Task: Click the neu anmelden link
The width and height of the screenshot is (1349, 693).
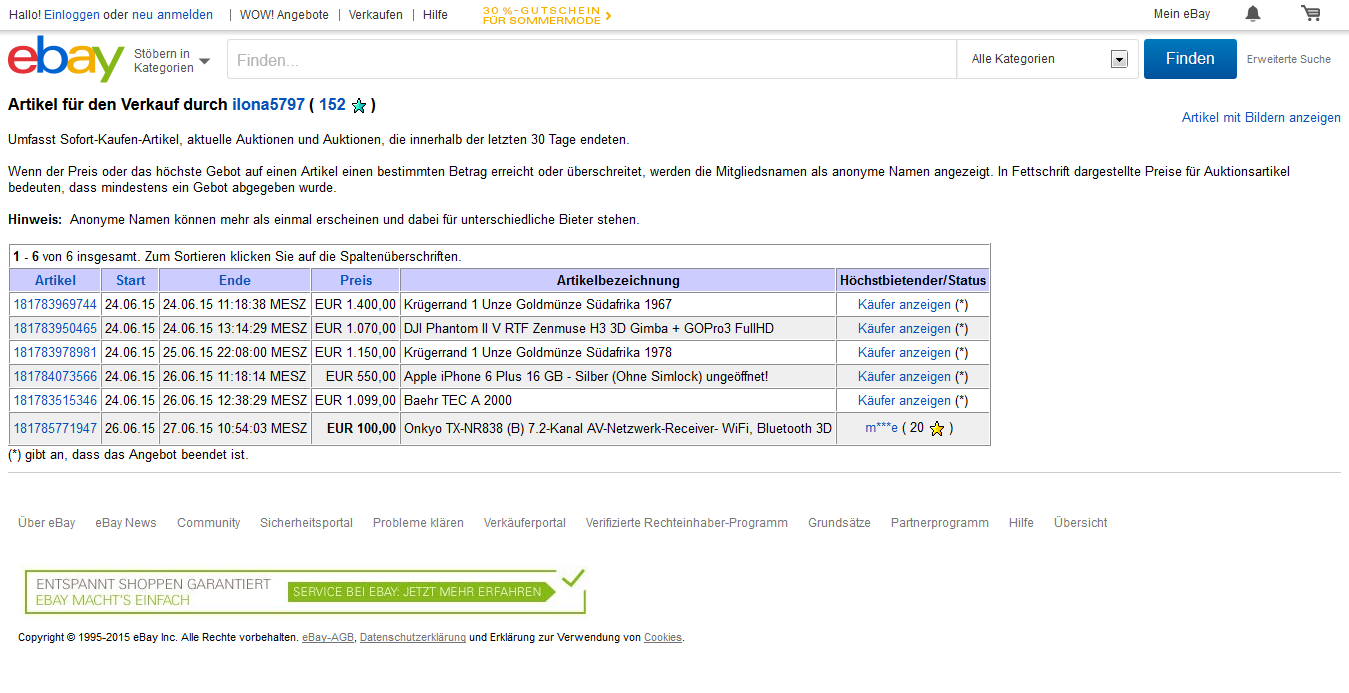Action: [x=172, y=15]
